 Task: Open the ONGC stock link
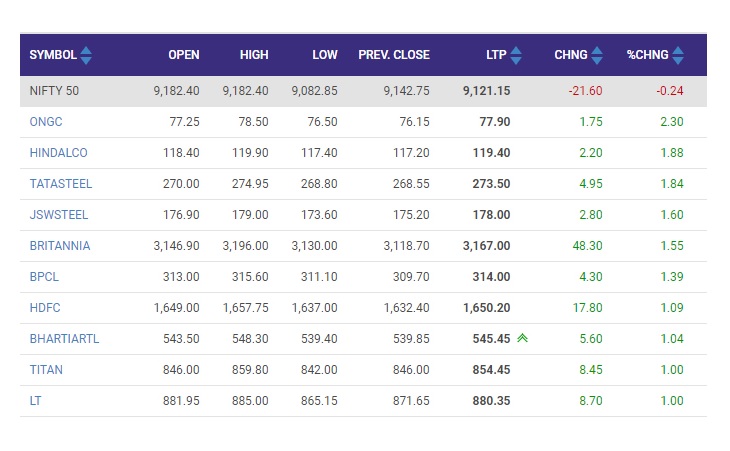pos(46,121)
